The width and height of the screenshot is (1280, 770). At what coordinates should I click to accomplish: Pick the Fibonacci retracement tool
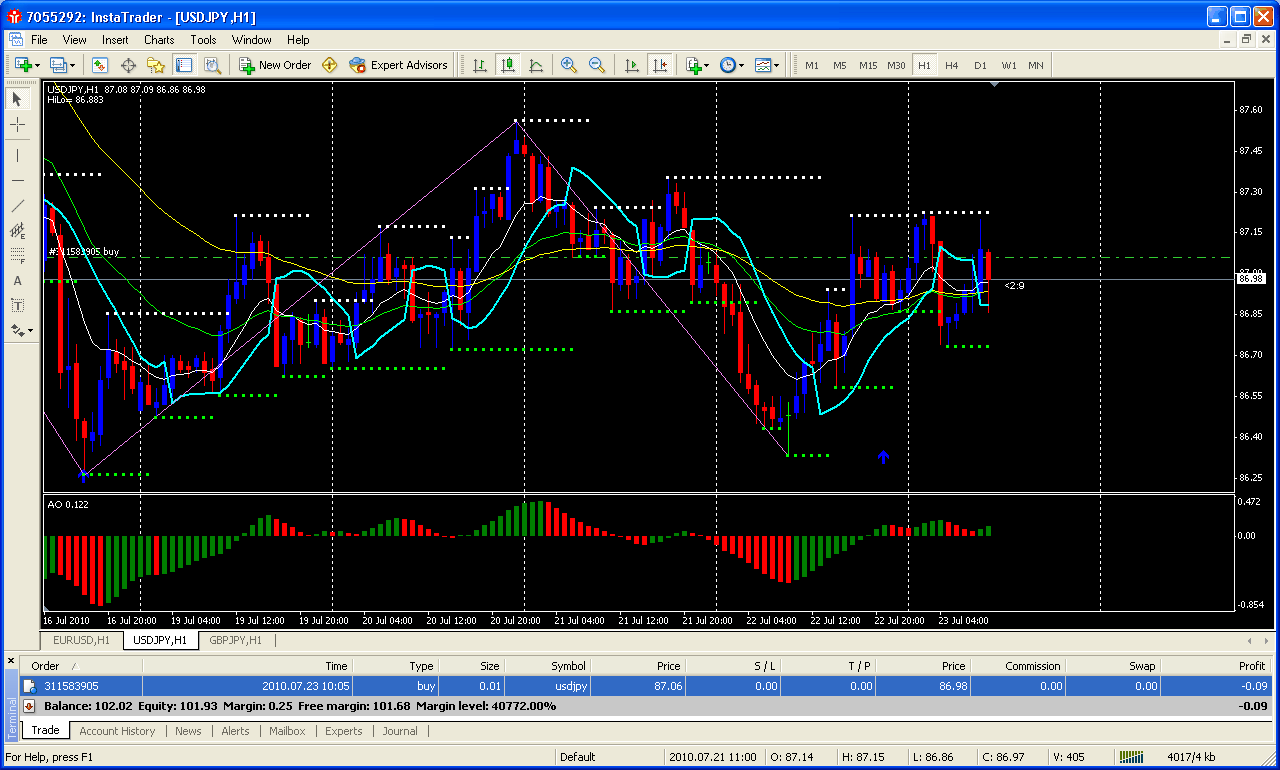pos(17,256)
